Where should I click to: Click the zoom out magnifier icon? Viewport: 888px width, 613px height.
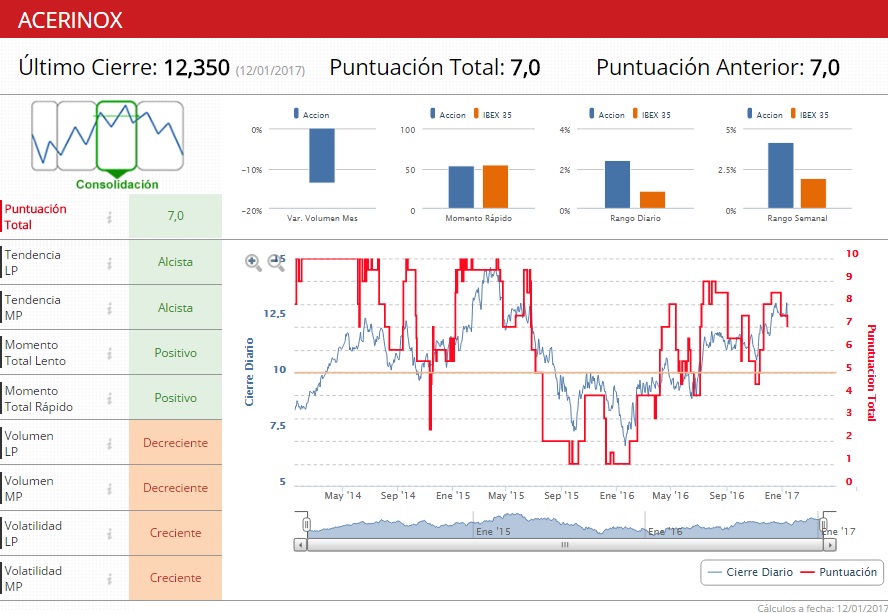click(276, 262)
